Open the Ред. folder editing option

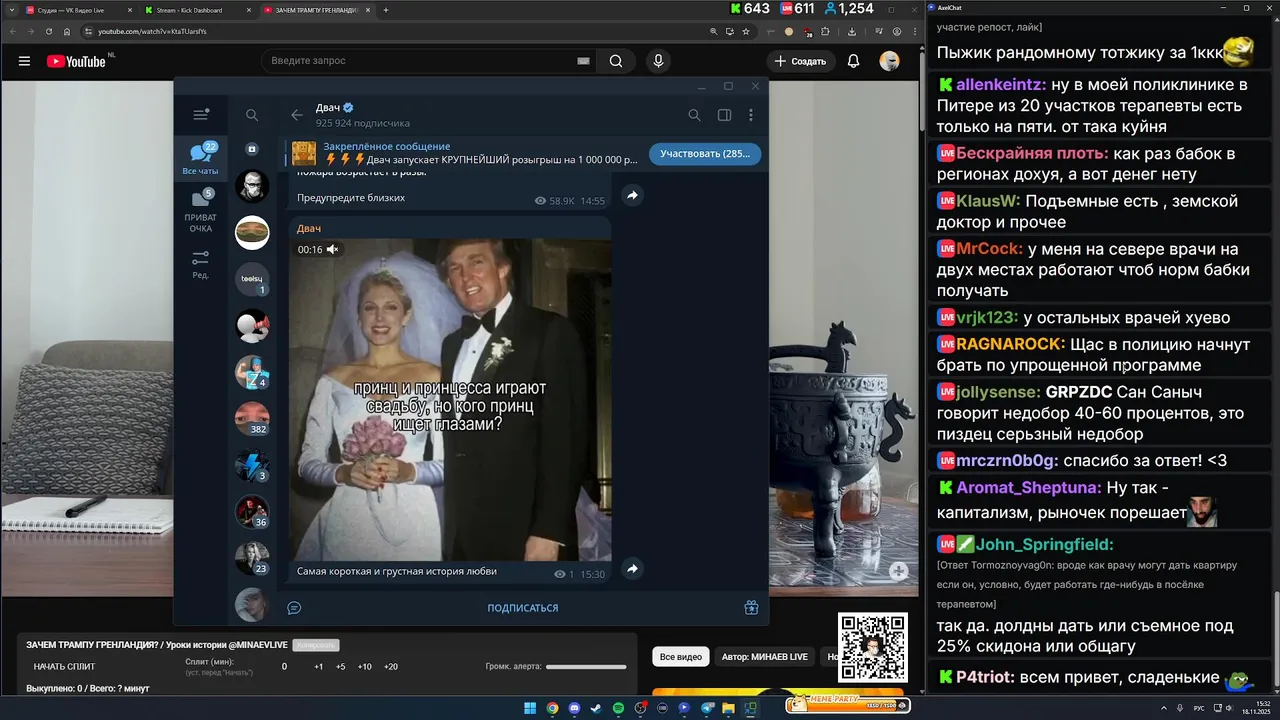[201, 265]
